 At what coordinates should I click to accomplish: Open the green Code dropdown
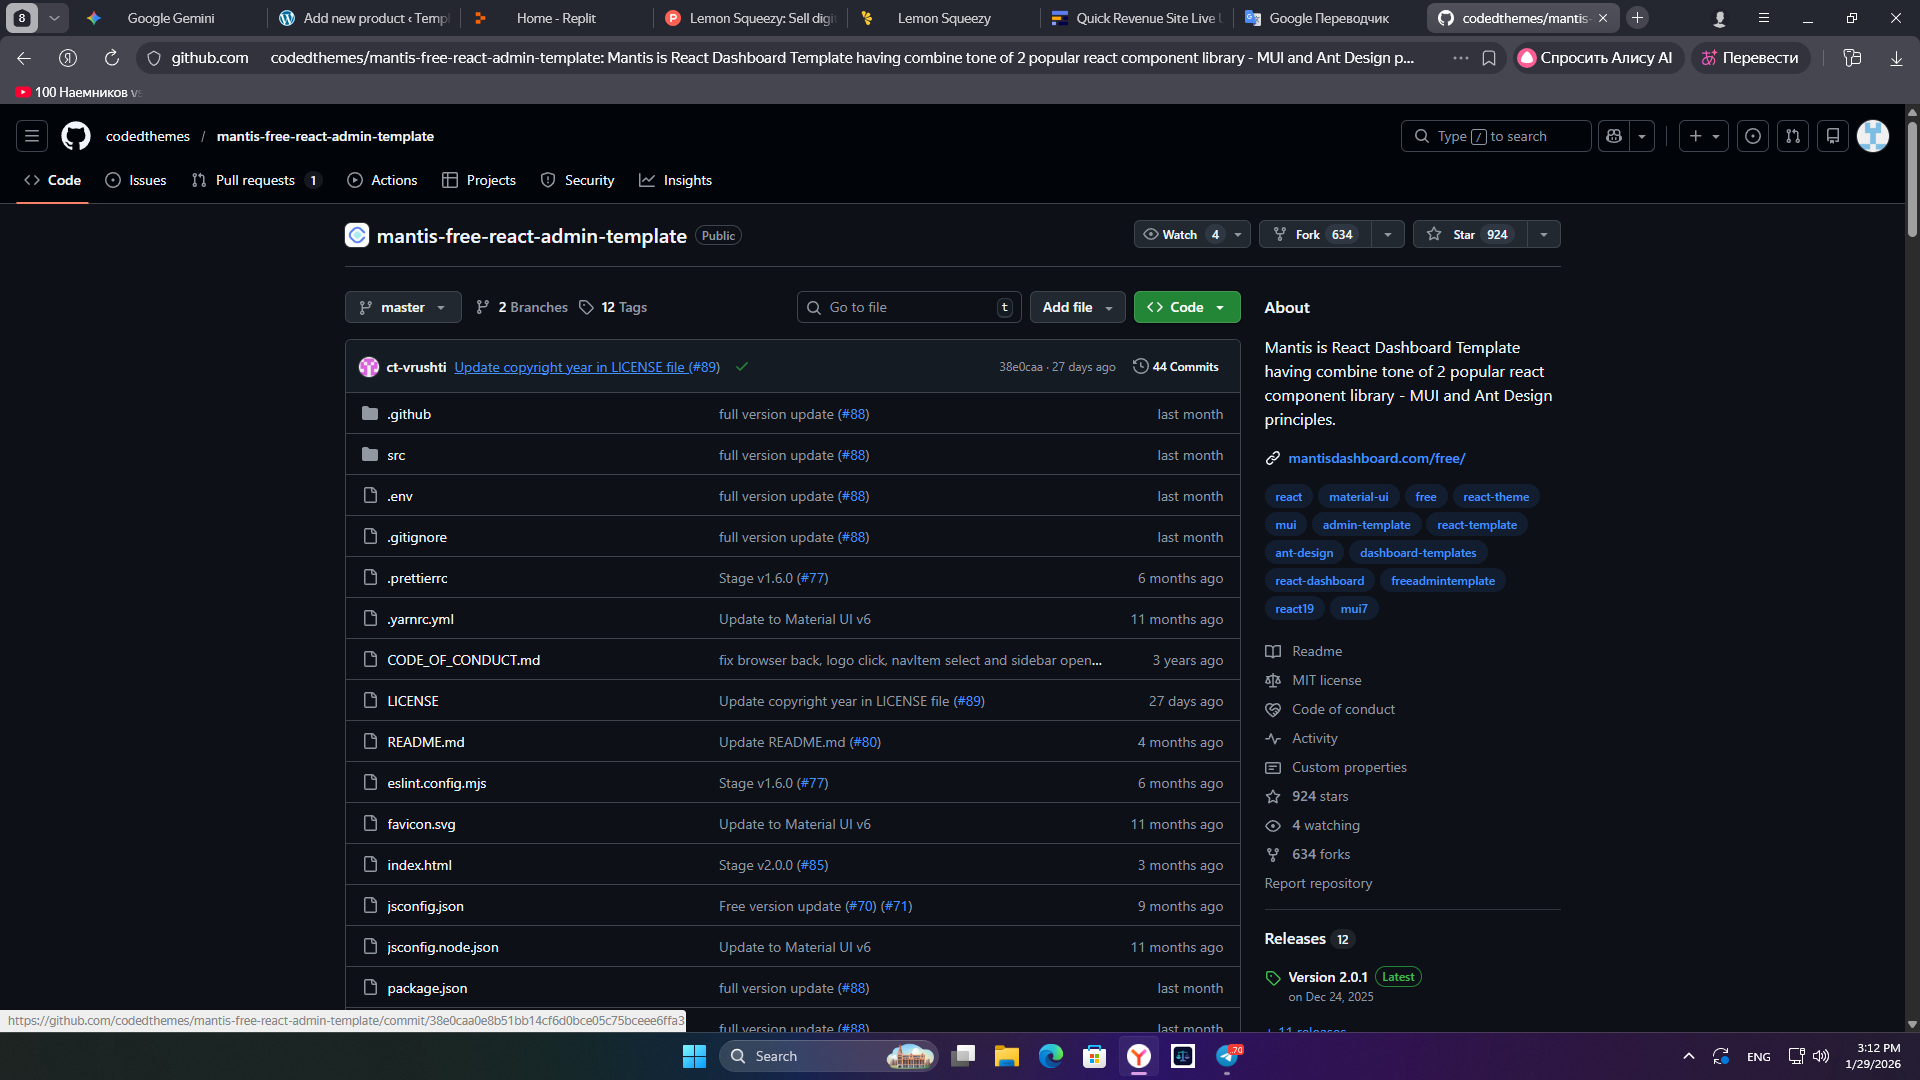[x=1187, y=307]
